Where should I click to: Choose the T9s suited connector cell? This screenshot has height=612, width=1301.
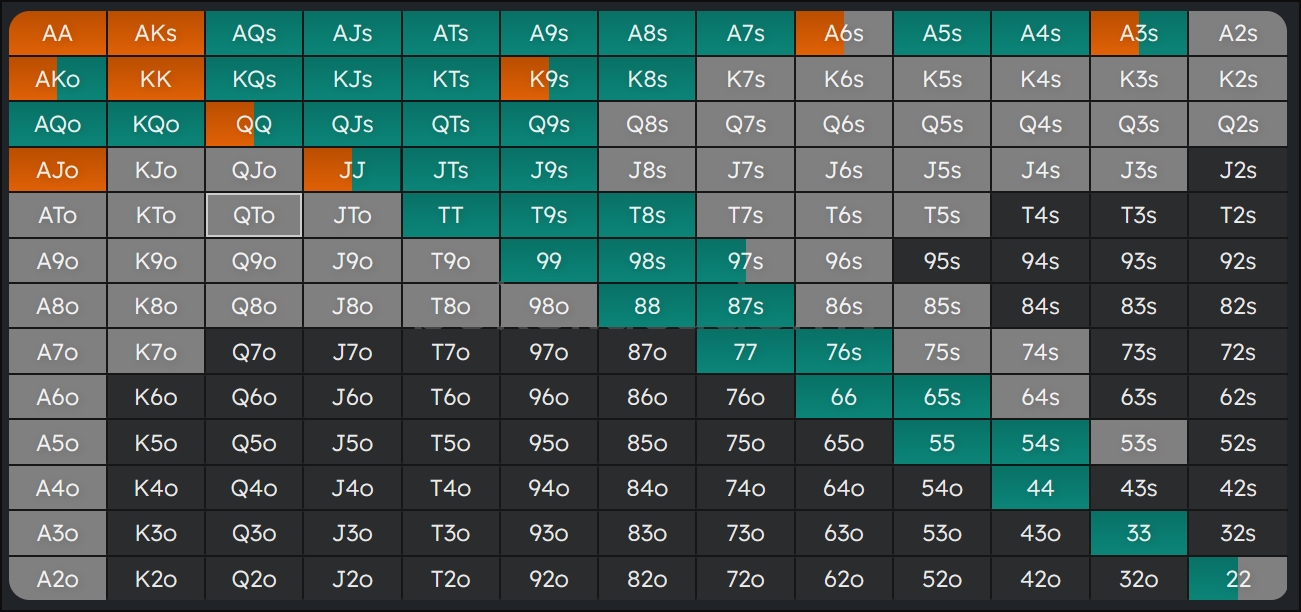click(549, 215)
